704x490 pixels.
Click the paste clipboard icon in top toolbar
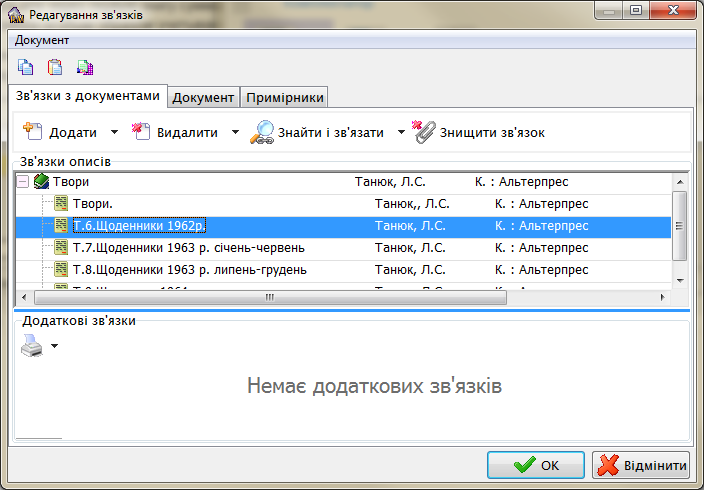point(55,68)
